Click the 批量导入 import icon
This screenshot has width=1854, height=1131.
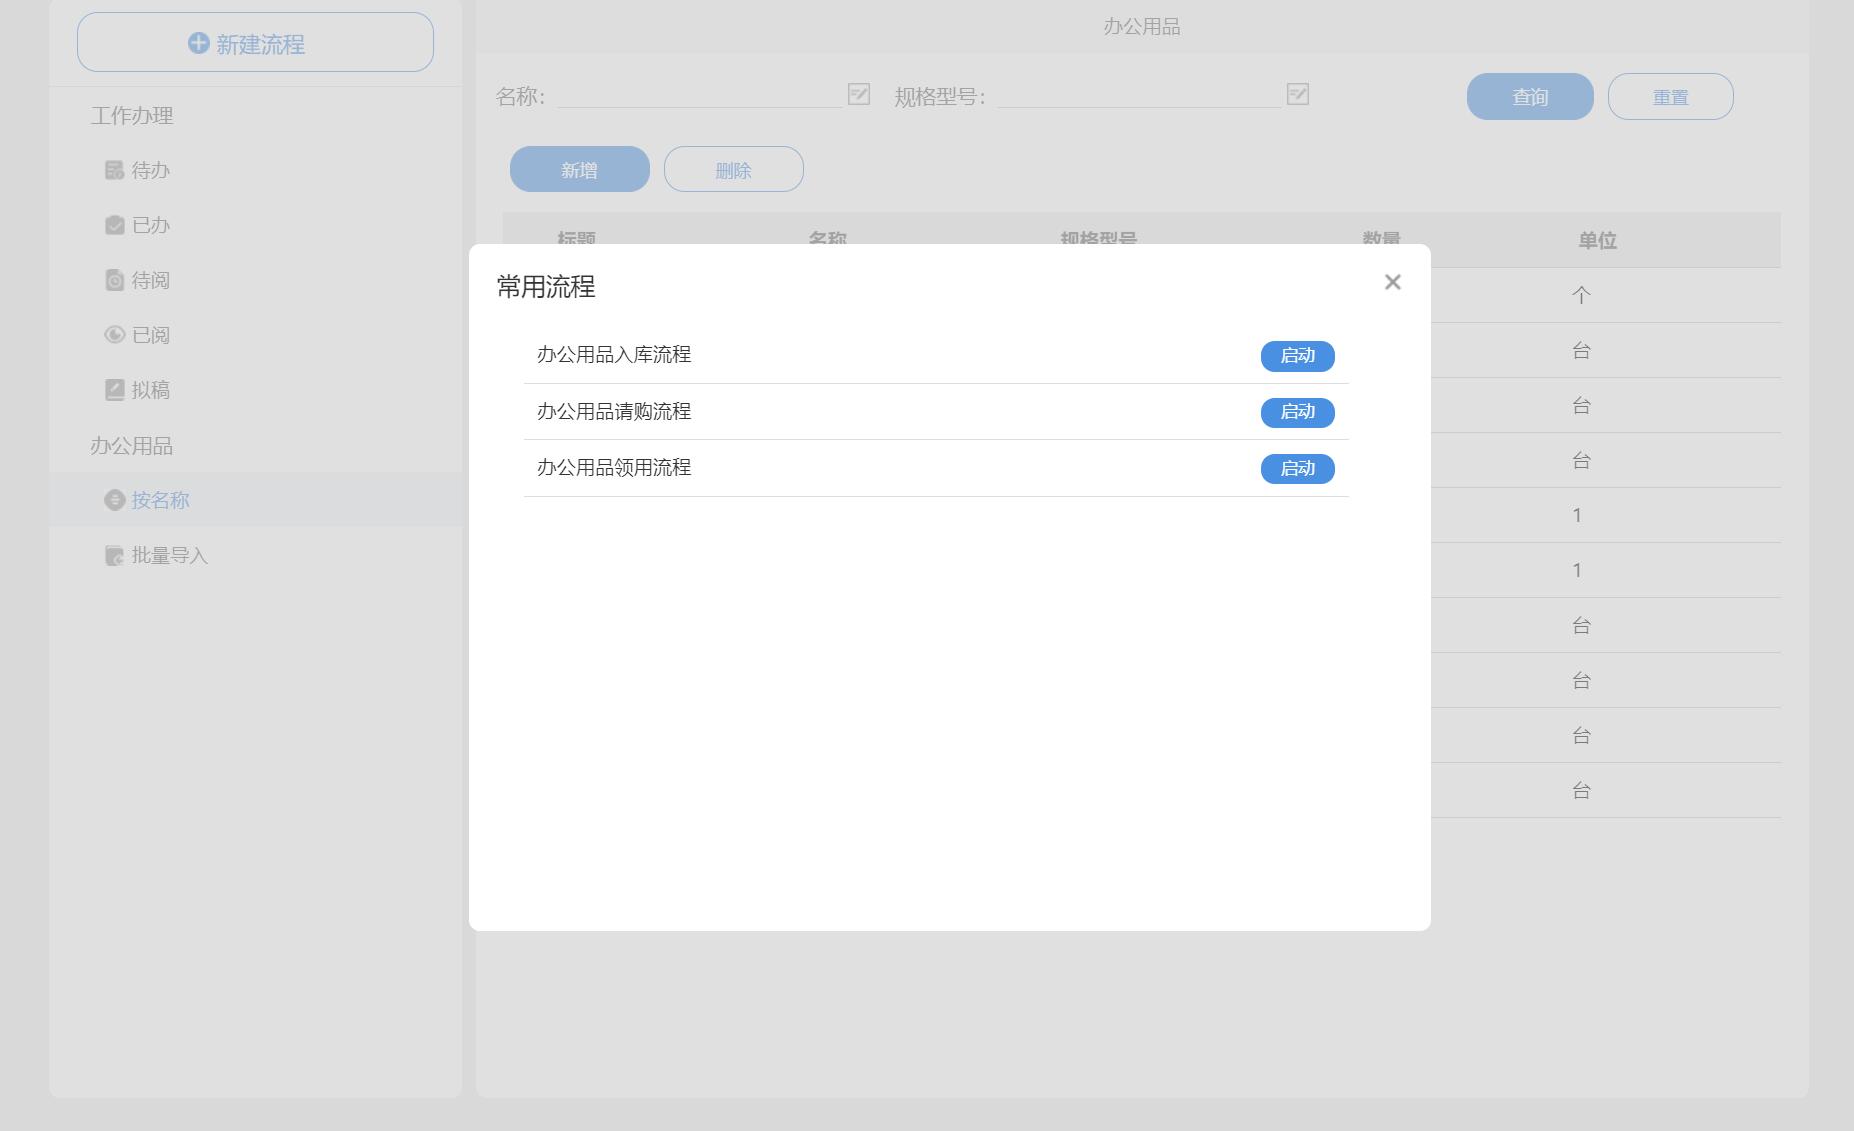[114, 556]
